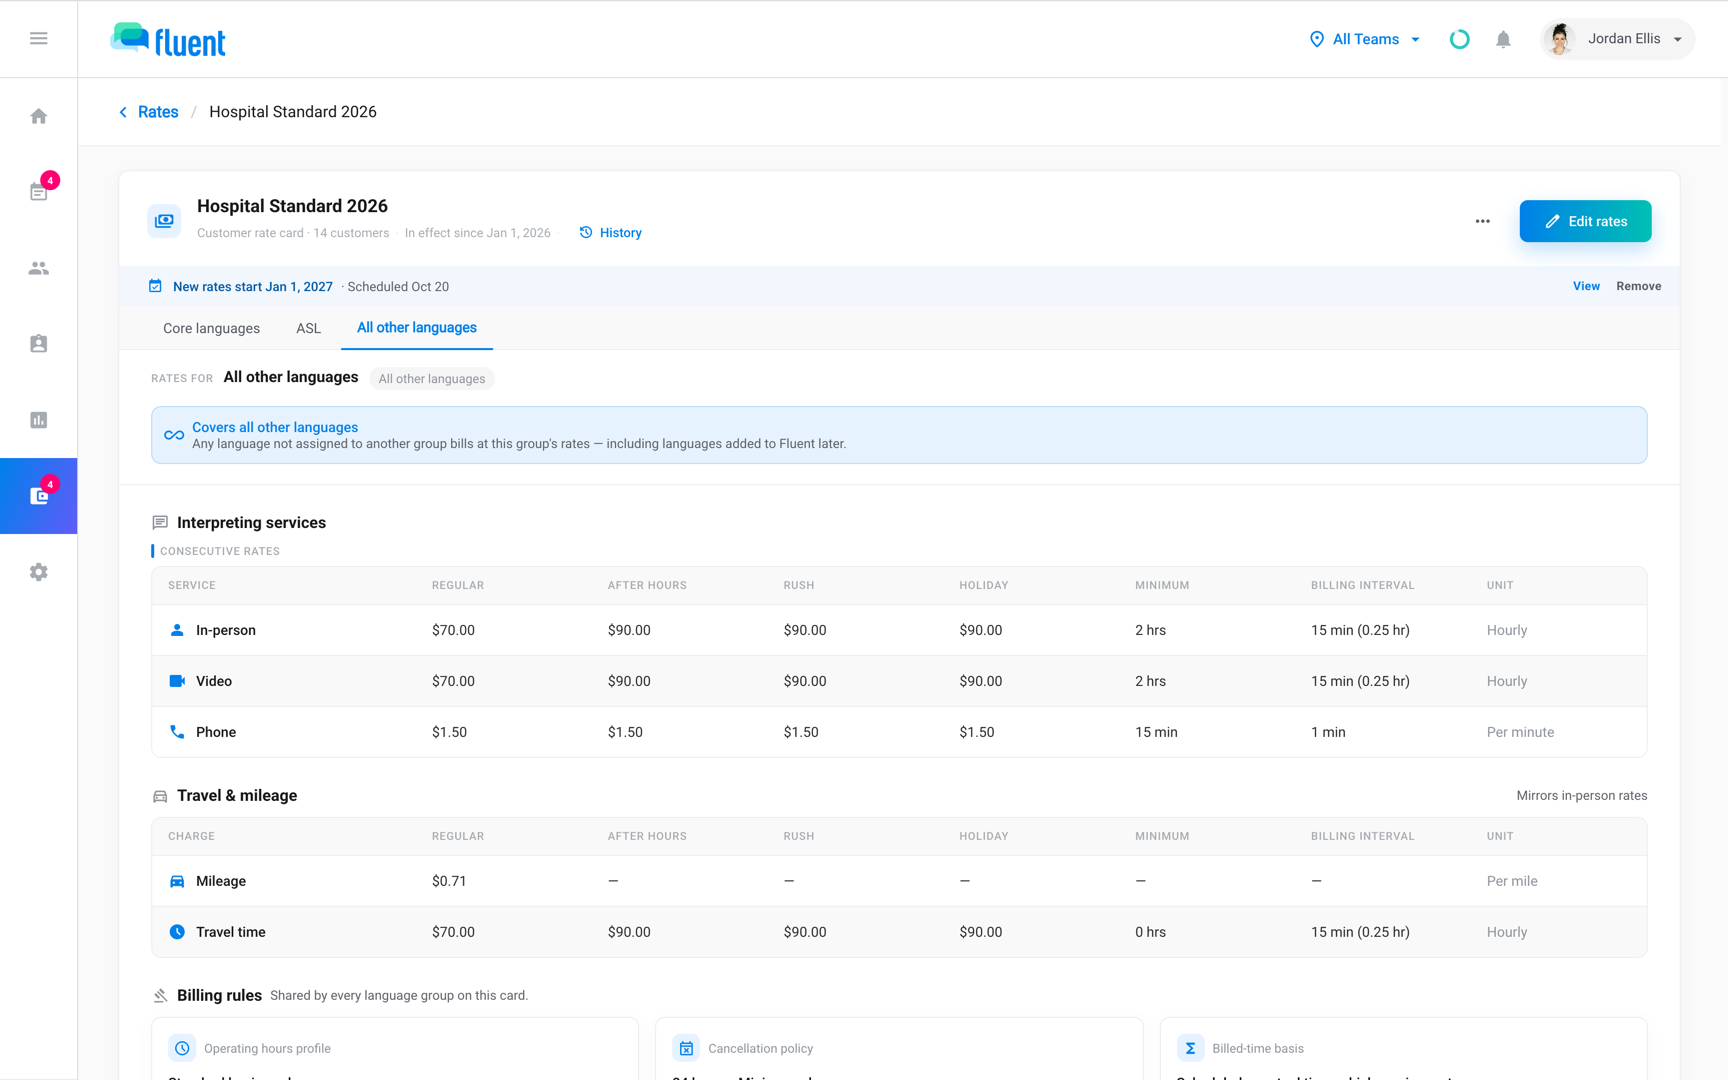Click the All other languages chip

(432, 379)
